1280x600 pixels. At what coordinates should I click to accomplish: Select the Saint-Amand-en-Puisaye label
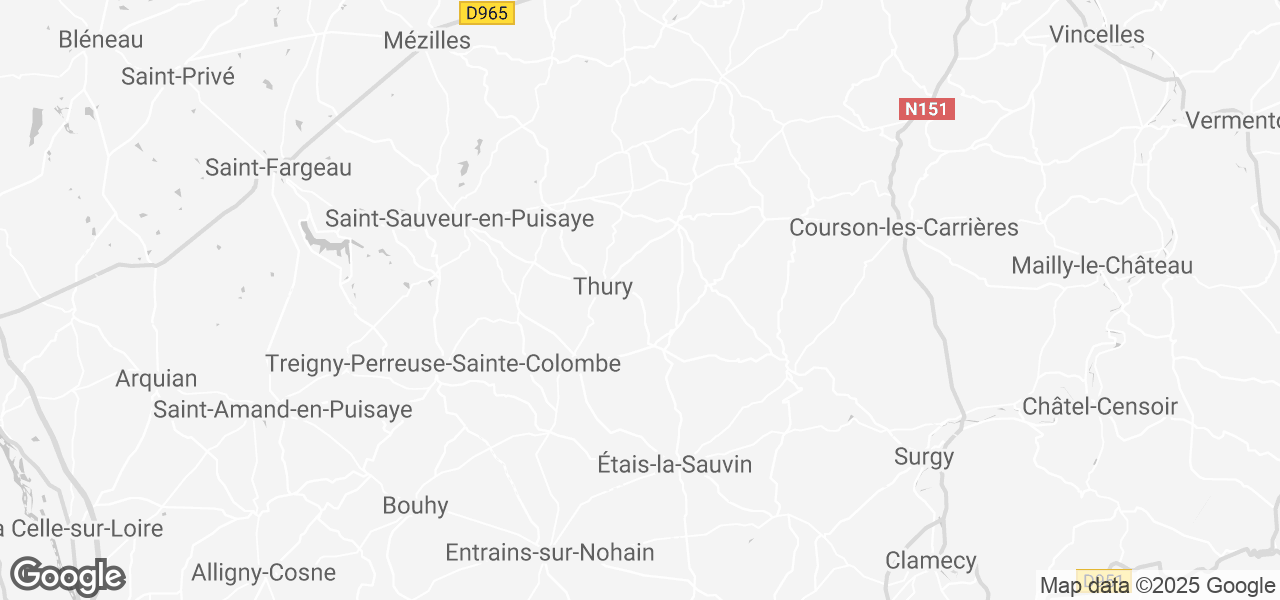tap(282, 410)
